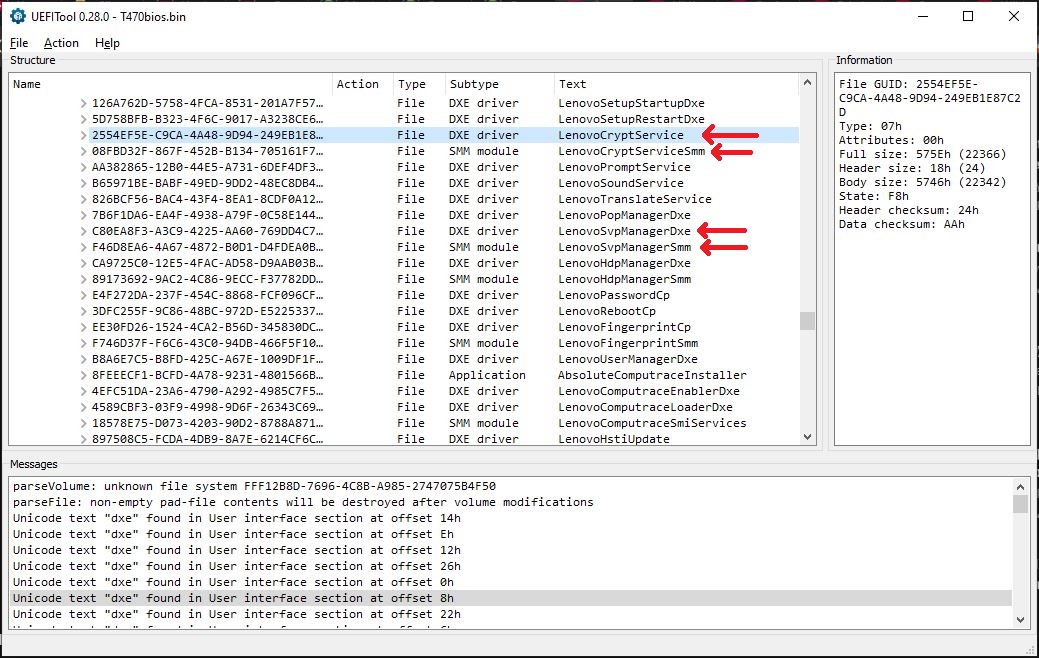Click SMM module subtype of LenovoFingerprintSmm row
Image resolution: width=1039 pixels, height=658 pixels.
point(484,343)
